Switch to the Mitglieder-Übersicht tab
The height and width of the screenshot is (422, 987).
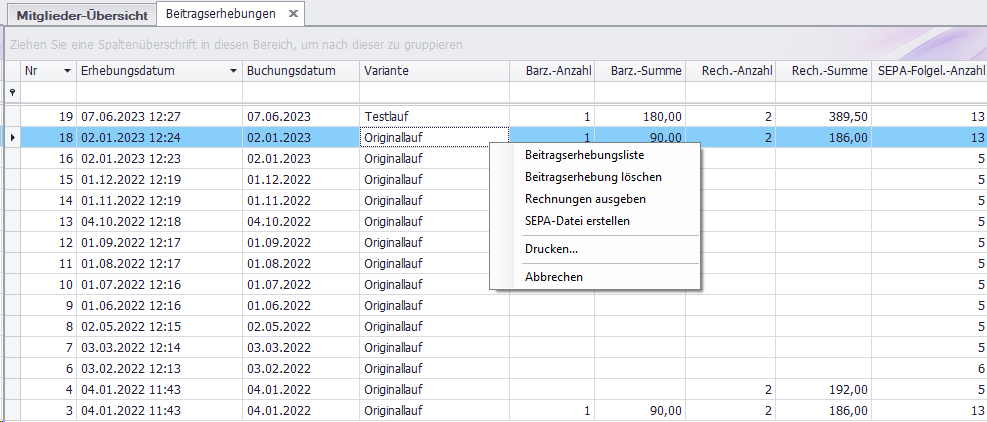tap(82, 15)
